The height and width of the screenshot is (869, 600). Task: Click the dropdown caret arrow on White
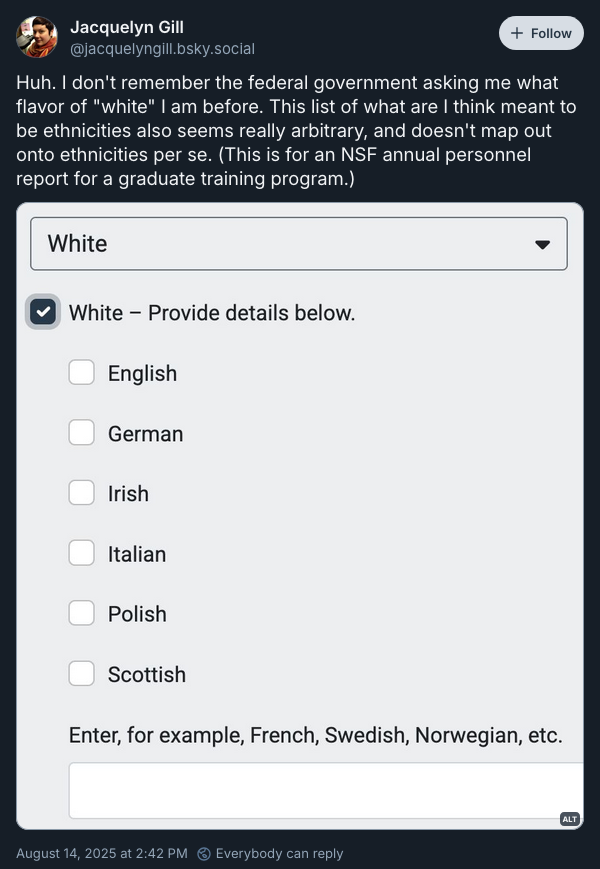542,244
